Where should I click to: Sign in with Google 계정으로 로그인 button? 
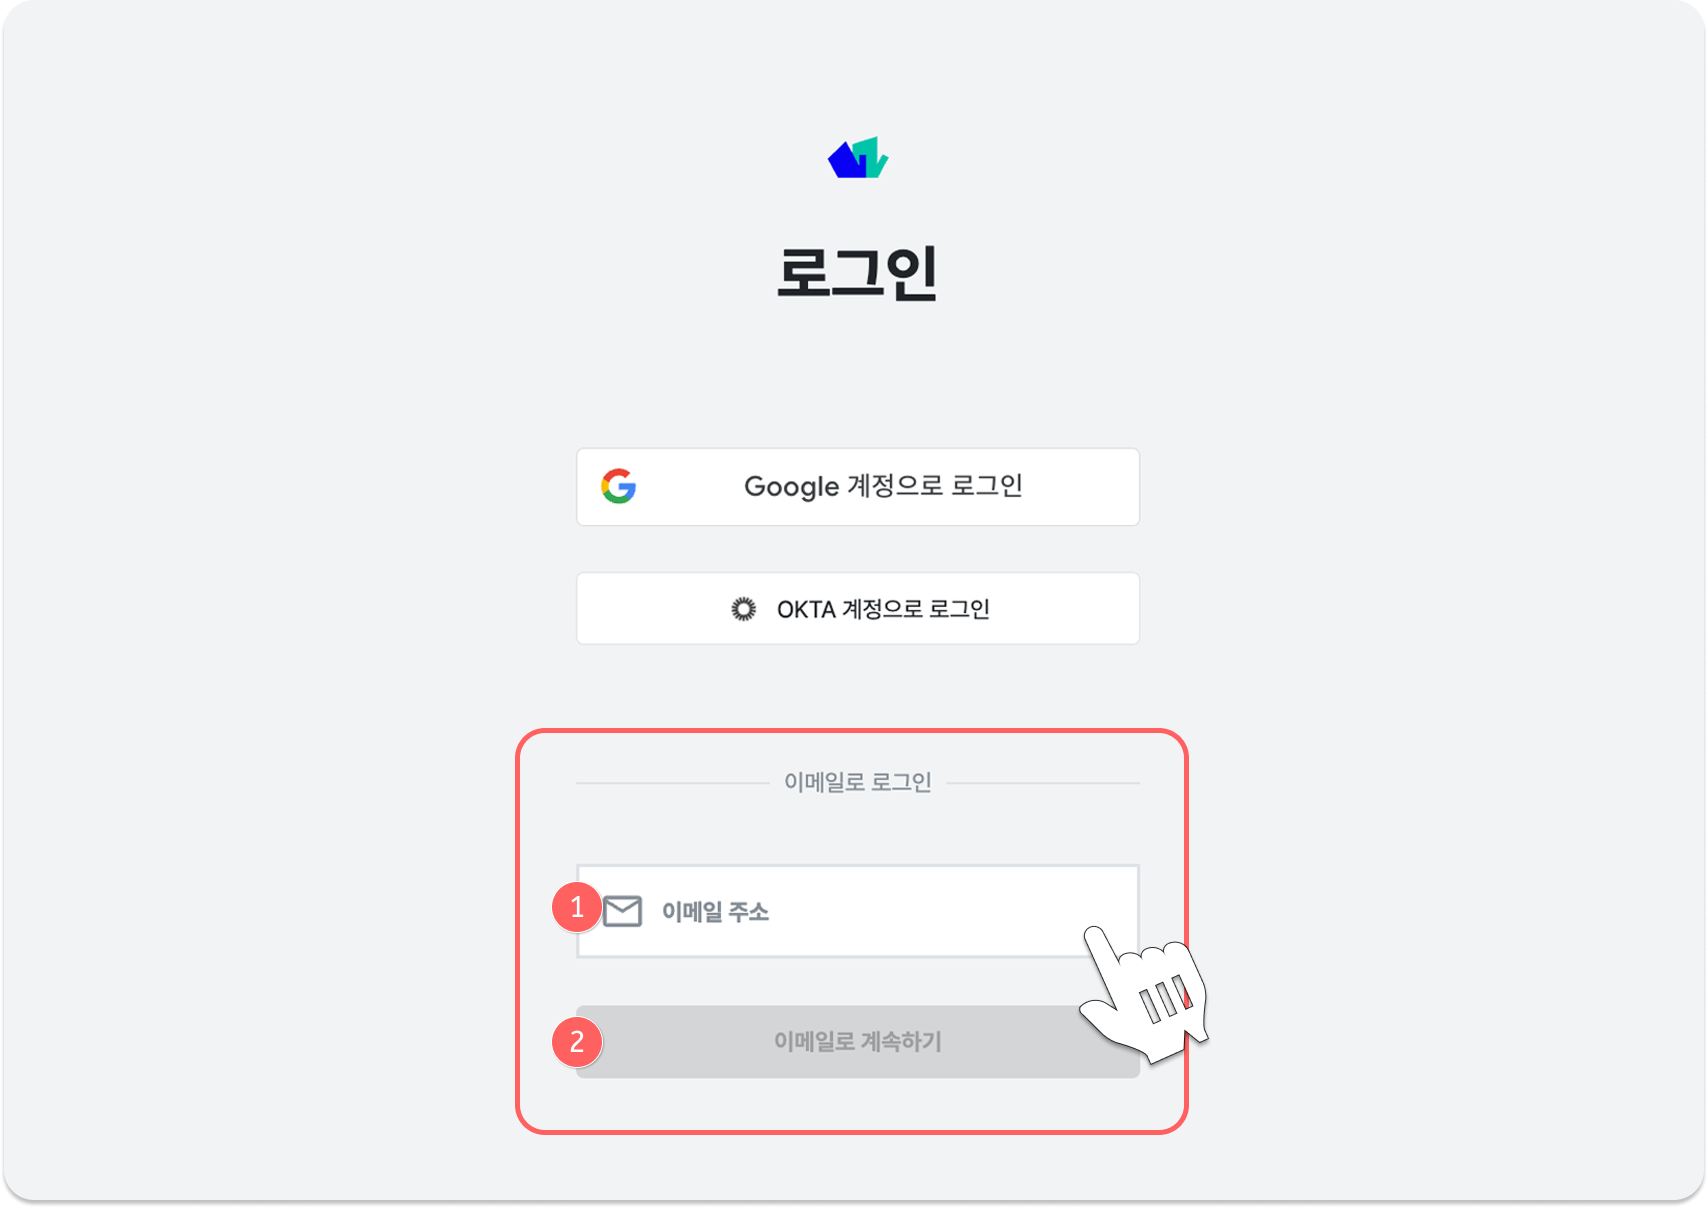(858, 487)
